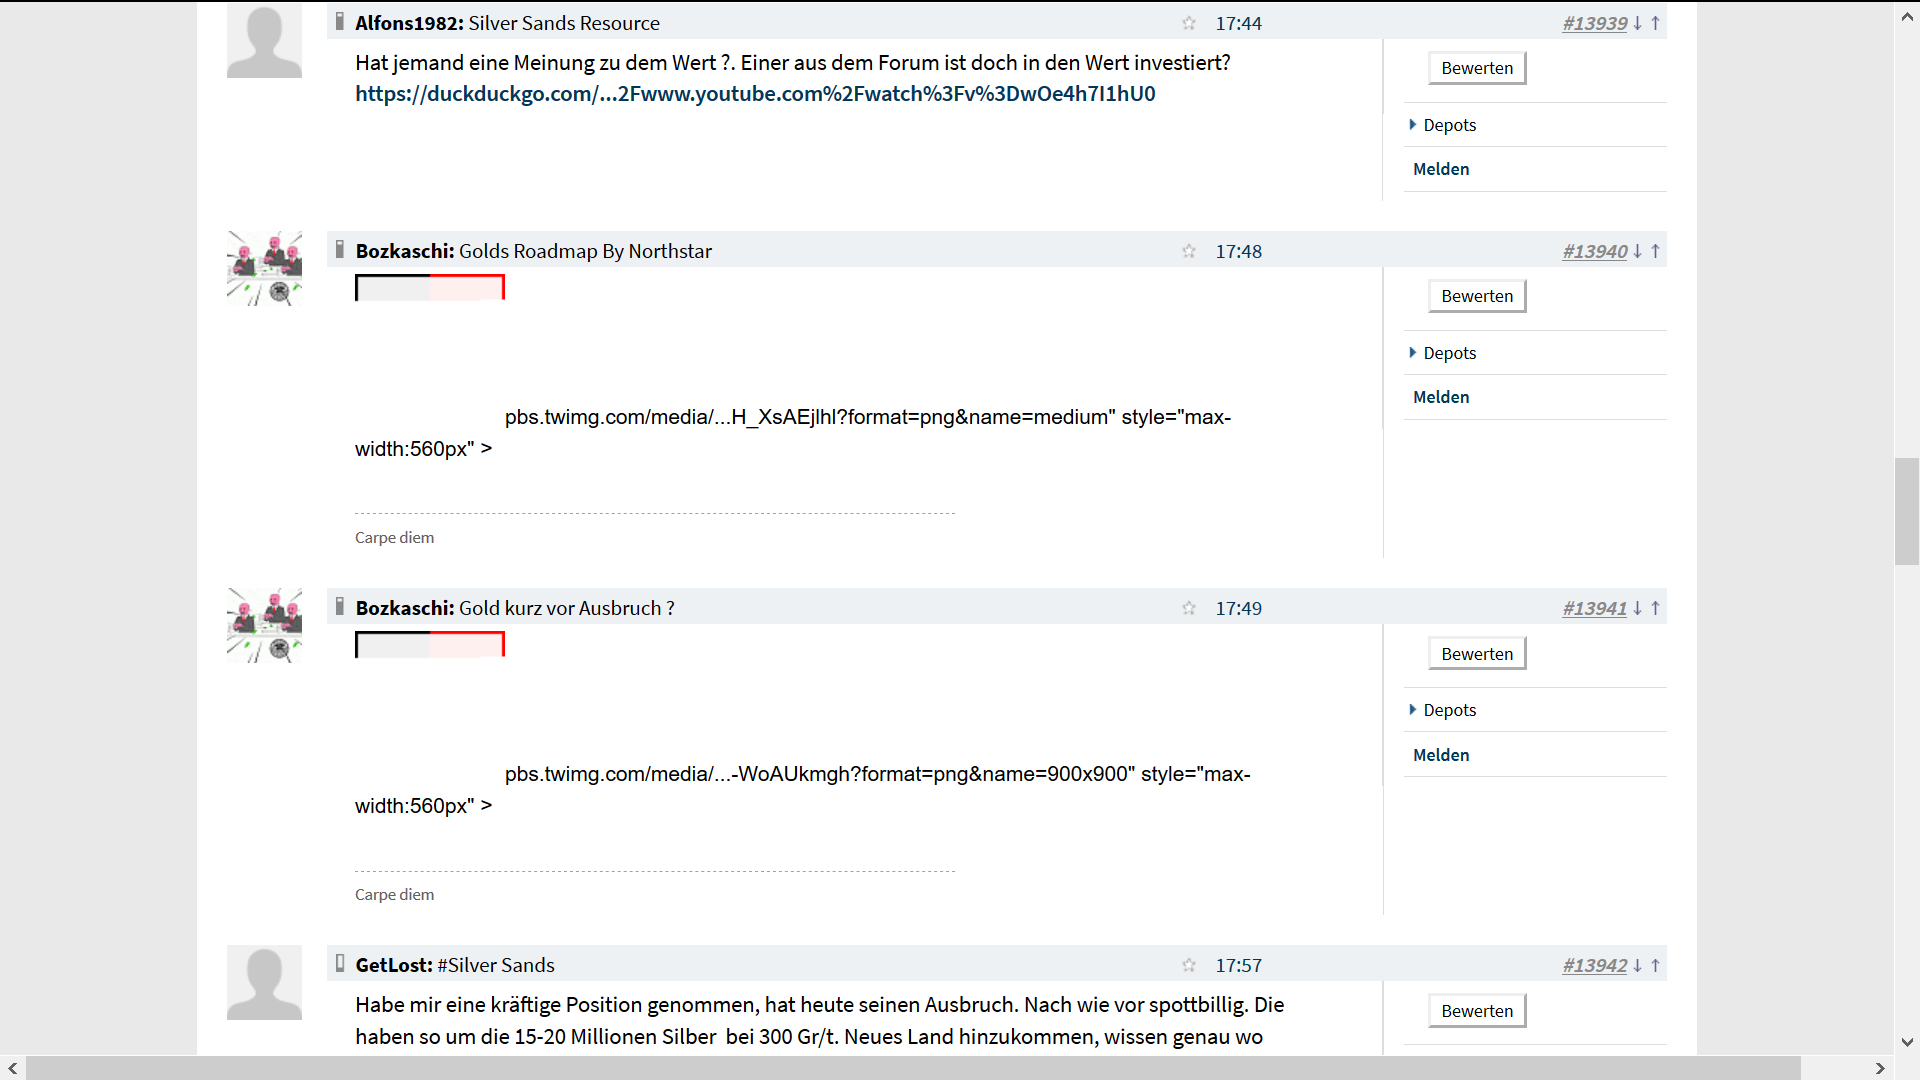Open Bozkaschi's avatar on Golds Roadmap post
The image size is (1920, 1080).
pos(264,268)
